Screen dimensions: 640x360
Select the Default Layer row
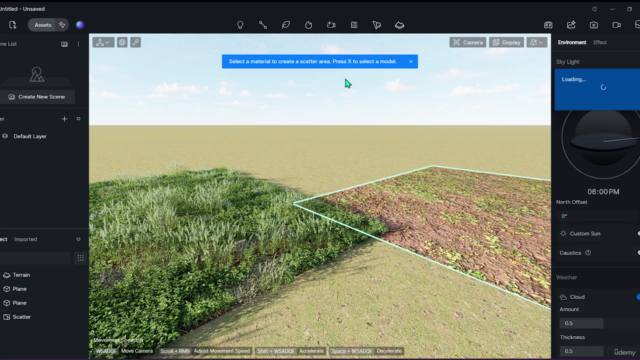tap(44, 136)
